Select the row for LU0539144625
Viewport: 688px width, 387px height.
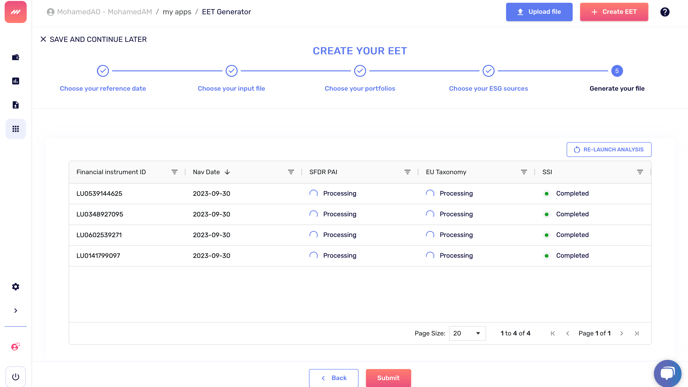pos(360,194)
